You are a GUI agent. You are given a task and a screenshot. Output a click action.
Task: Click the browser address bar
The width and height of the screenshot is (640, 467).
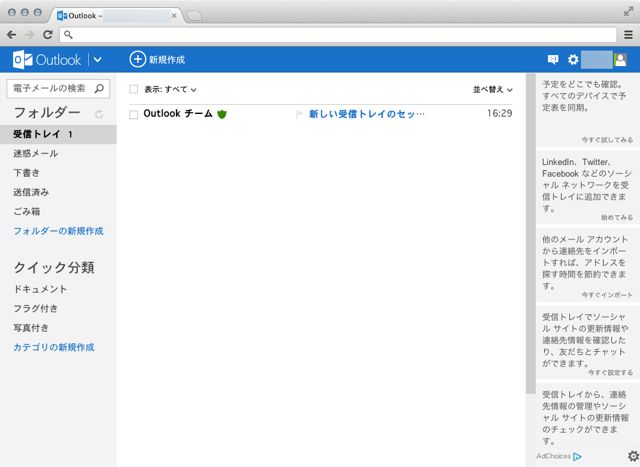(x=338, y=35)
